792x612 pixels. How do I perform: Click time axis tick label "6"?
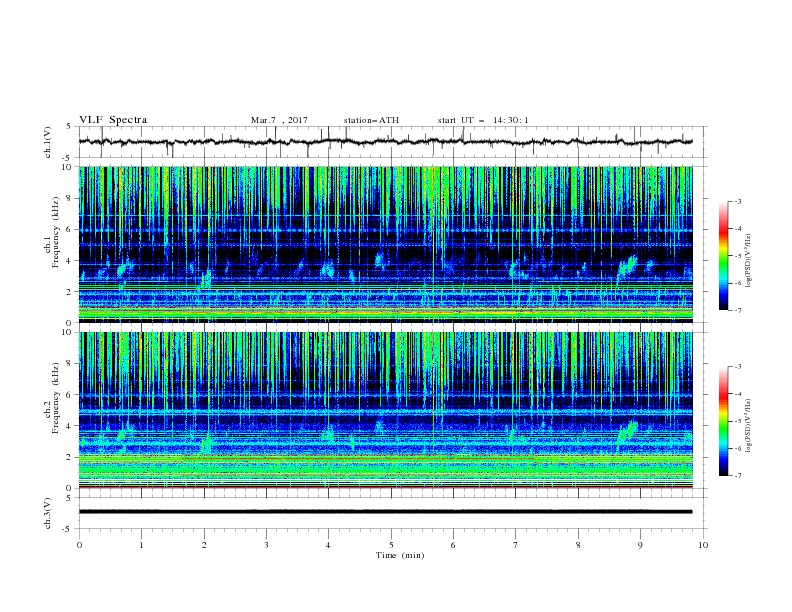(453, 545)
